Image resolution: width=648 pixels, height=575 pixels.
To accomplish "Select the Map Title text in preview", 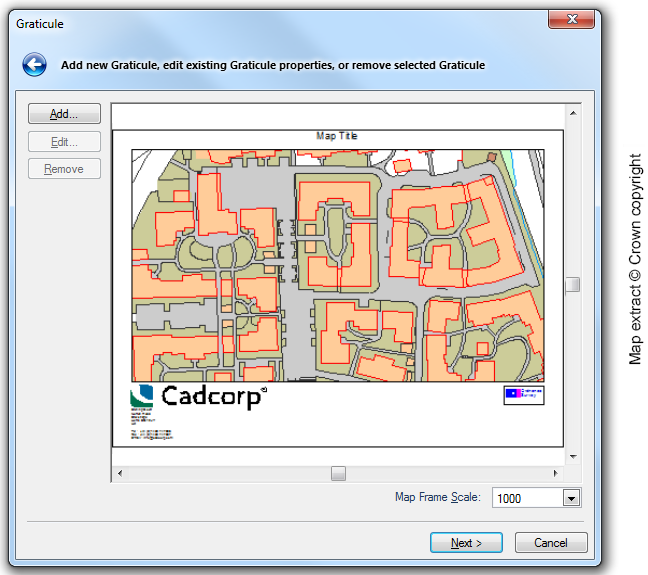I will tap(337, 136).
